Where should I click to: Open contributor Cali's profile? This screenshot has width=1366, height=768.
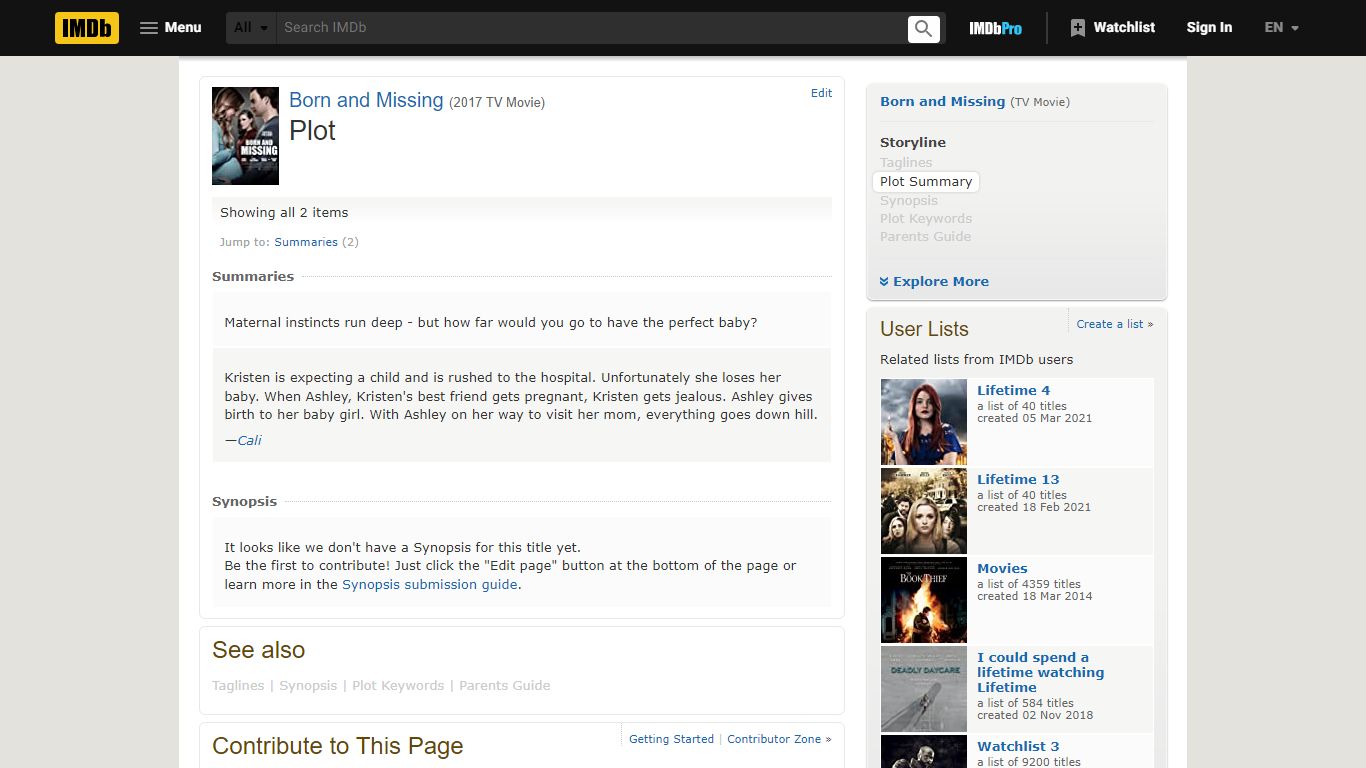coord(249,440)
